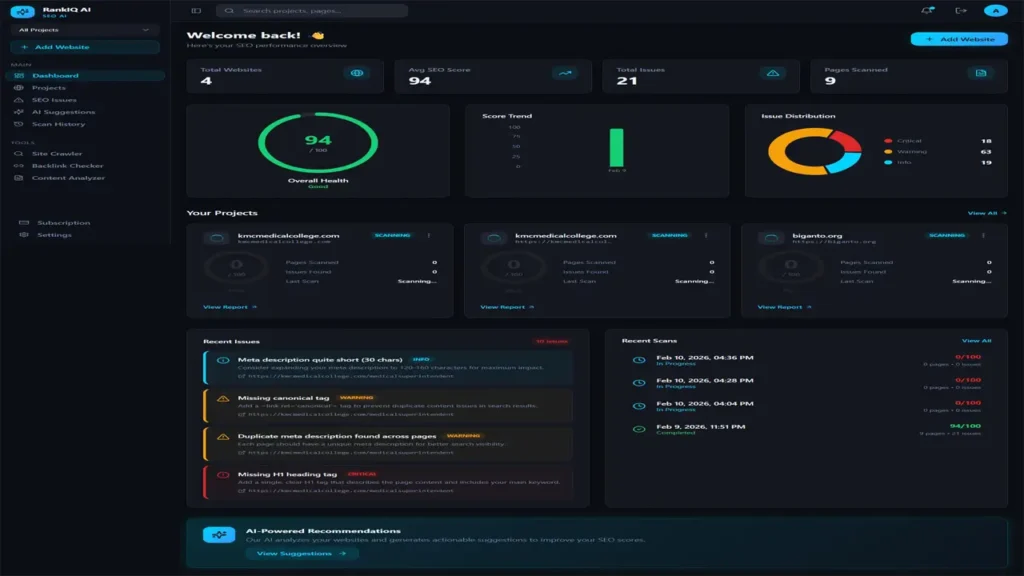Open SEO Issues in the sidebar

coord(85,100)
